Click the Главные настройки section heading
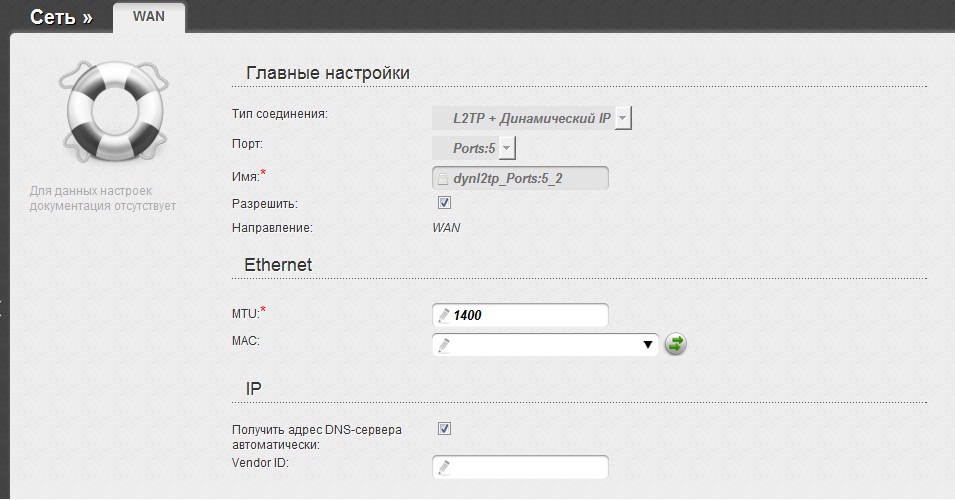Image resolution: width=955 pixels, height=500 pixels. point(327,73)
